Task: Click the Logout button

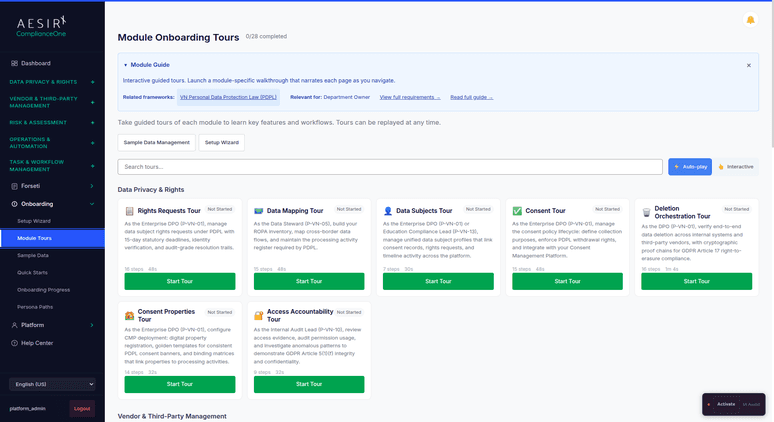Action: [82, 409]
